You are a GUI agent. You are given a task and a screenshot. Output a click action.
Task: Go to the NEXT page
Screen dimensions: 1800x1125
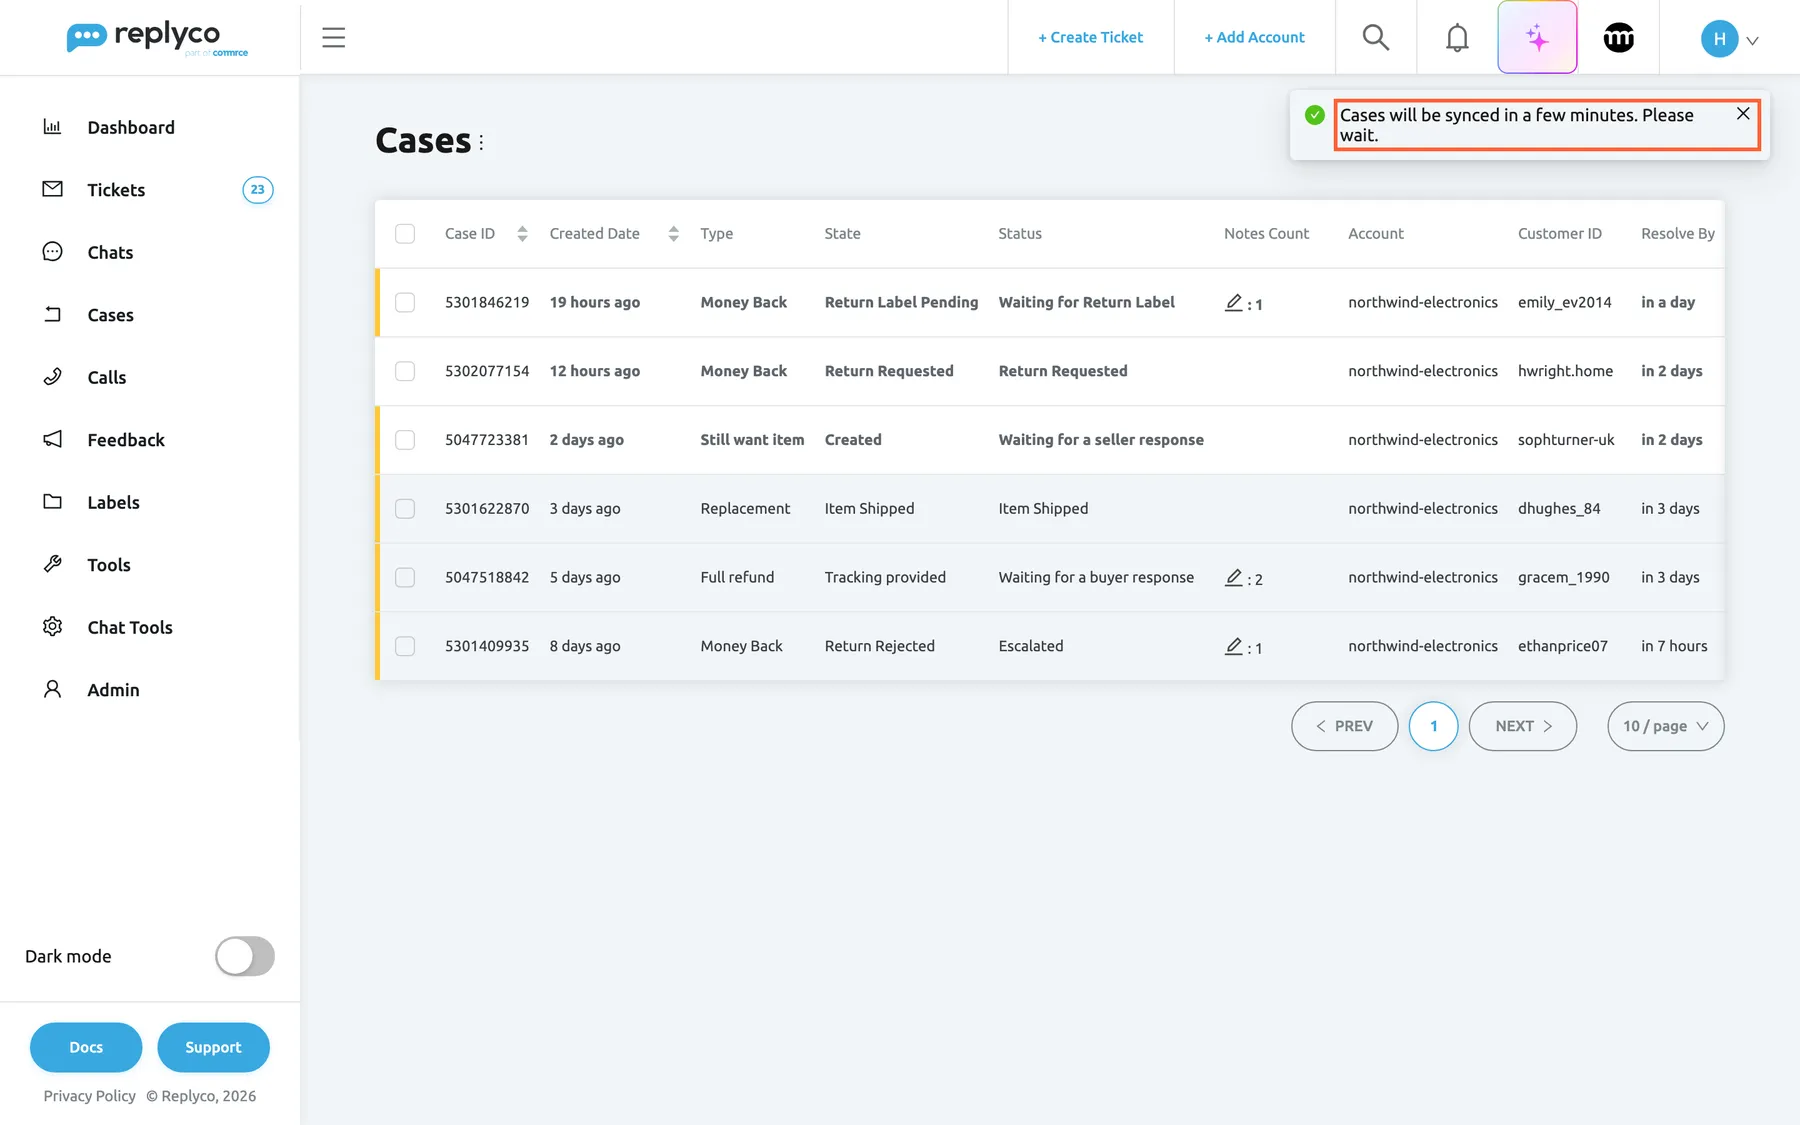pos(1523,726)
